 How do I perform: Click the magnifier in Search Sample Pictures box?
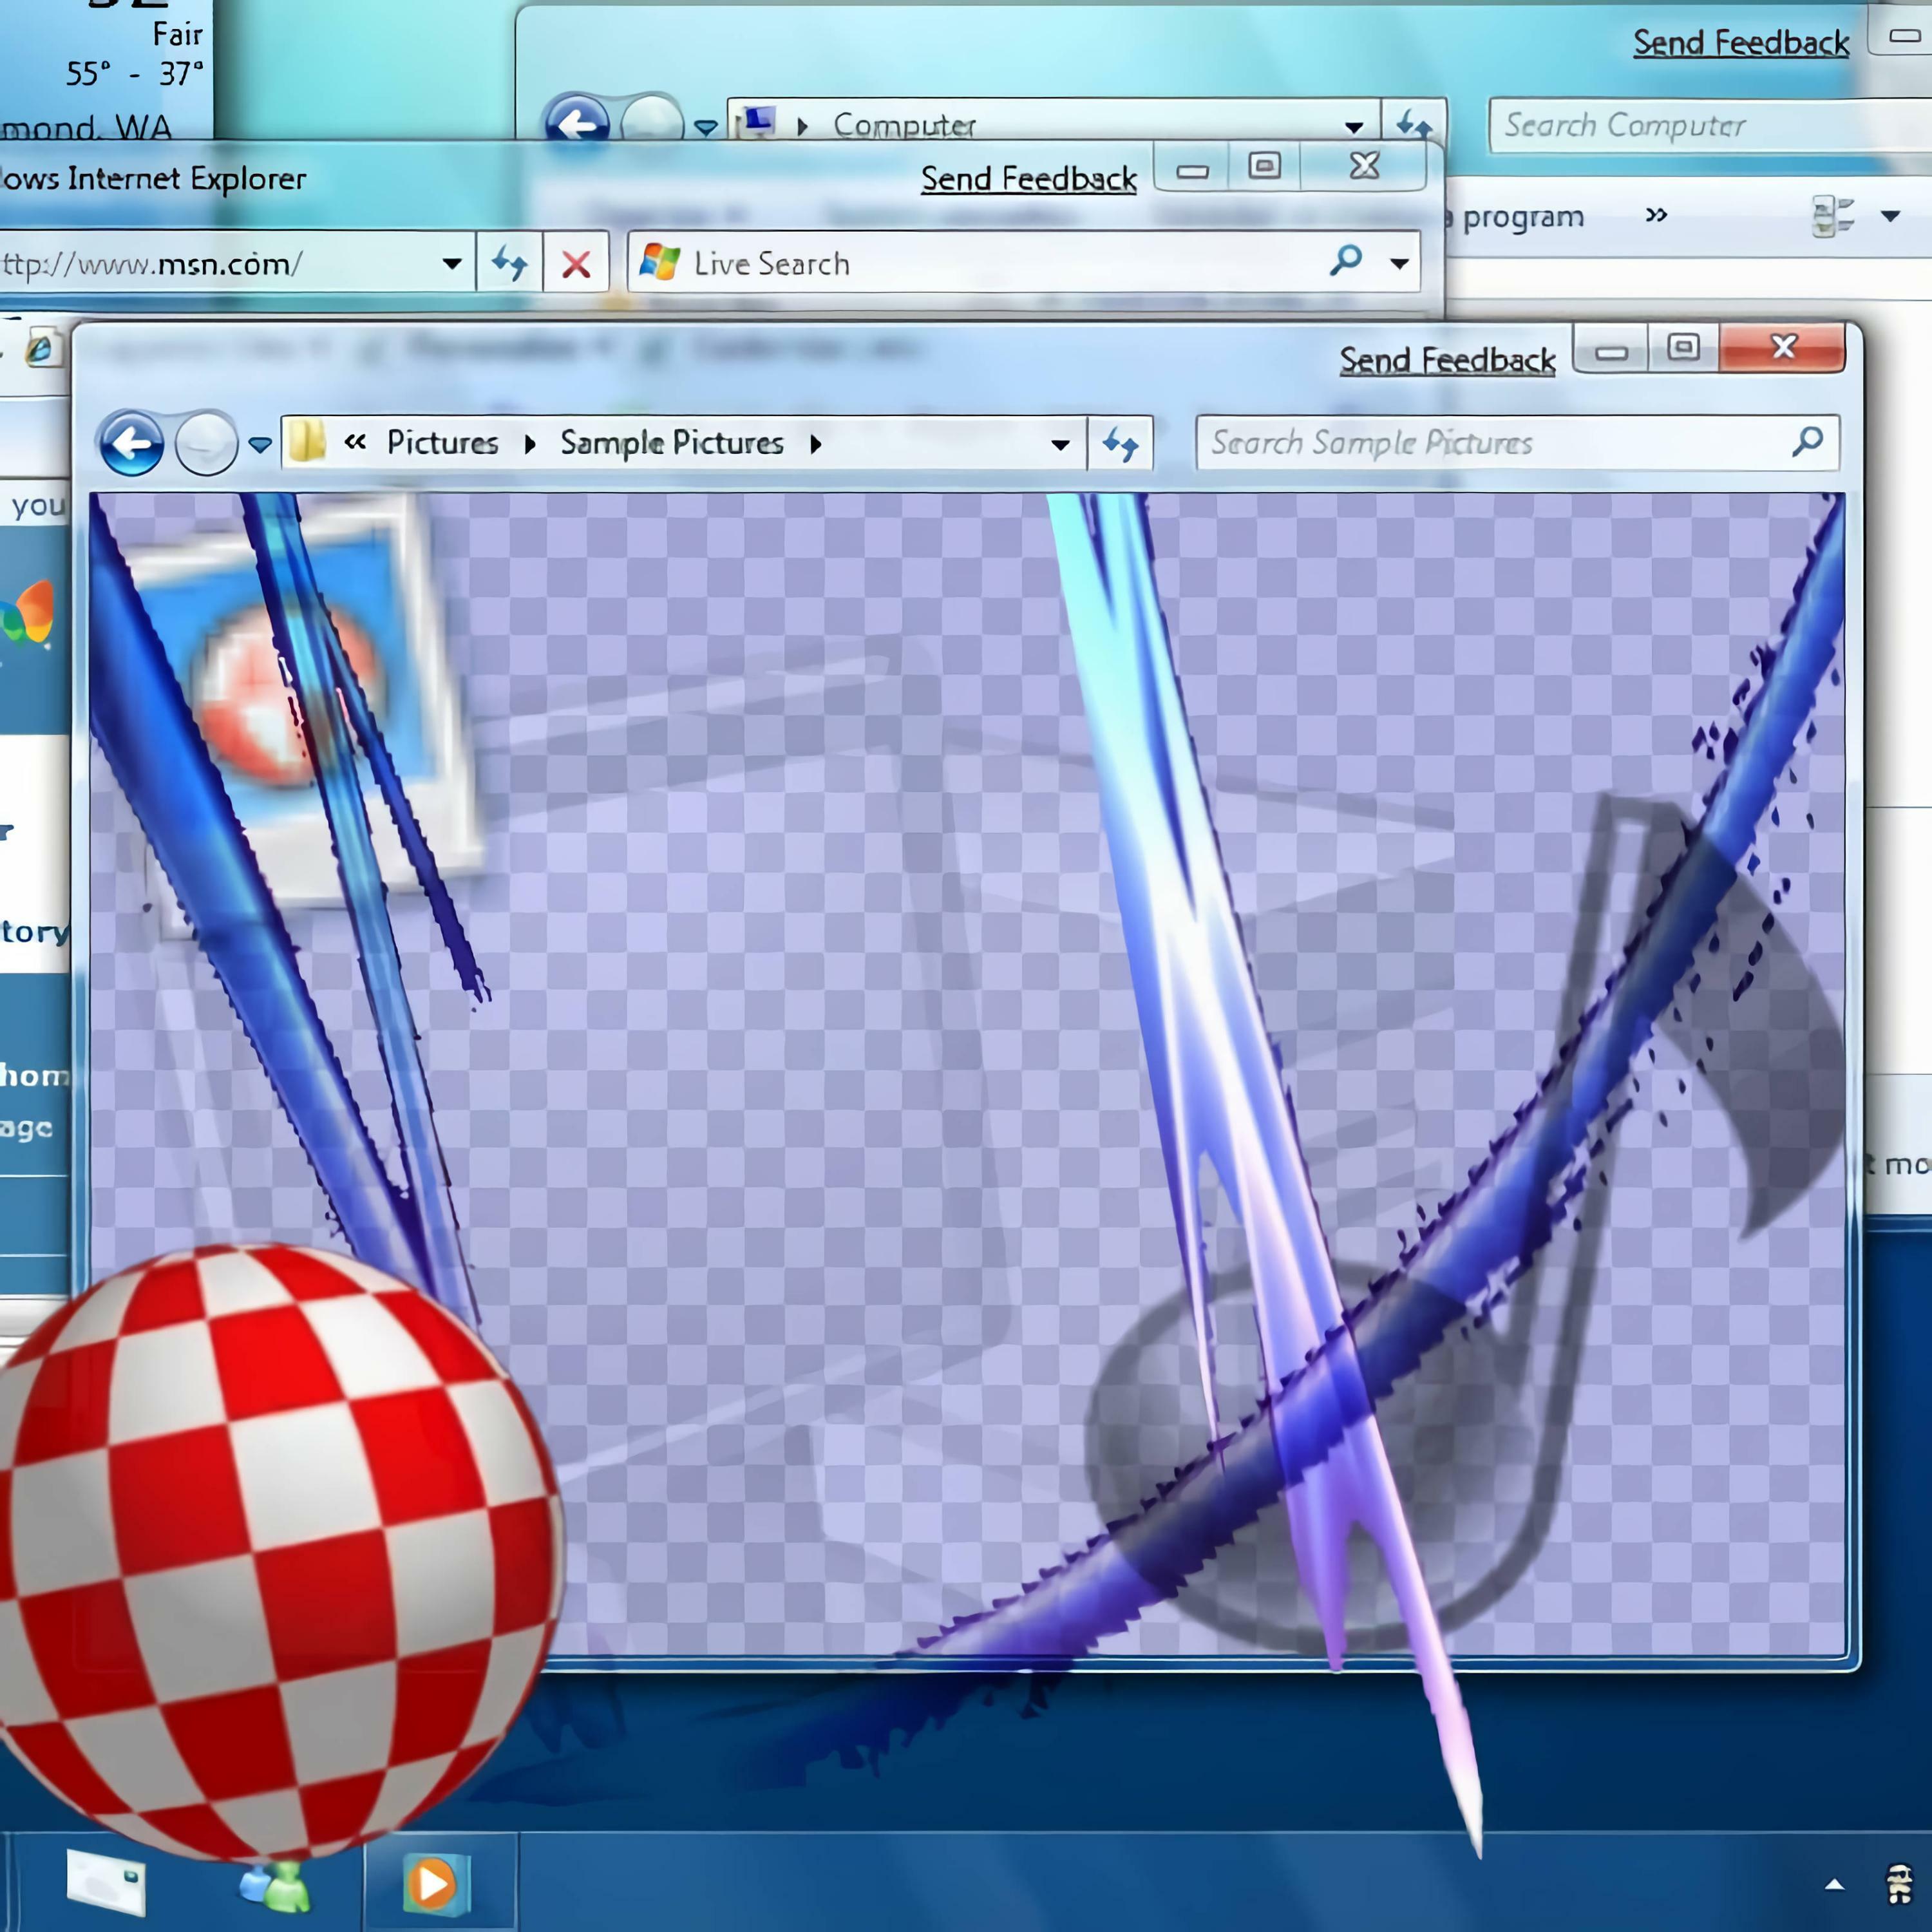[1808, 441]
